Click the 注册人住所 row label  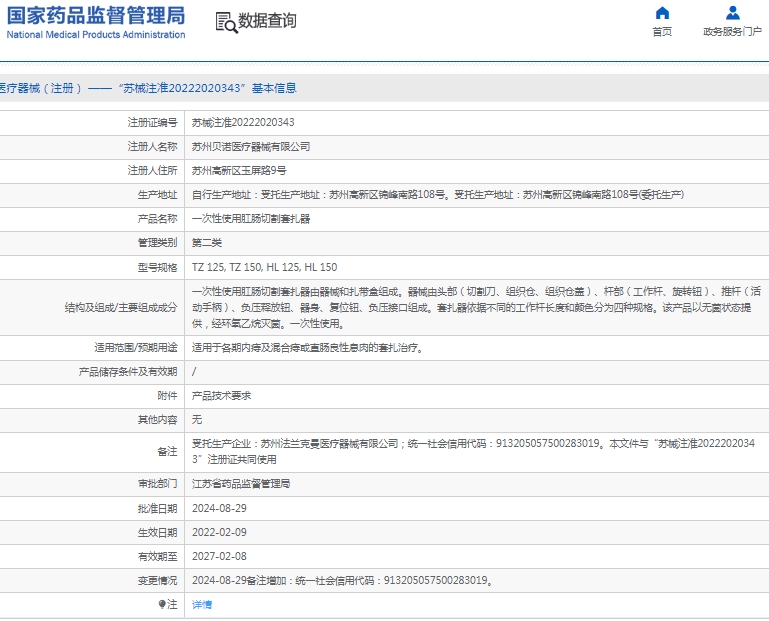(x=153, y=170)
